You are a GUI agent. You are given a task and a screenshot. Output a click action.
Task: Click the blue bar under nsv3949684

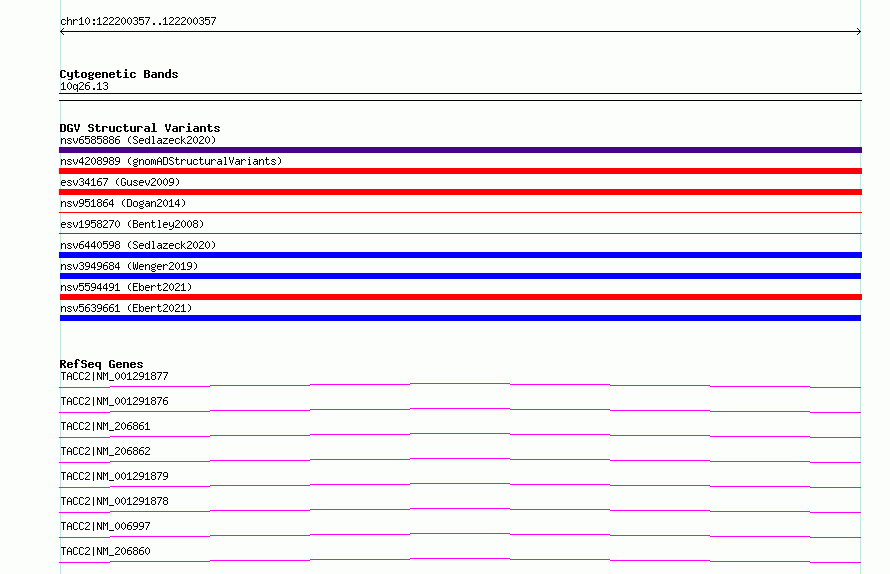pyautogui.click(x=460, y=276)
